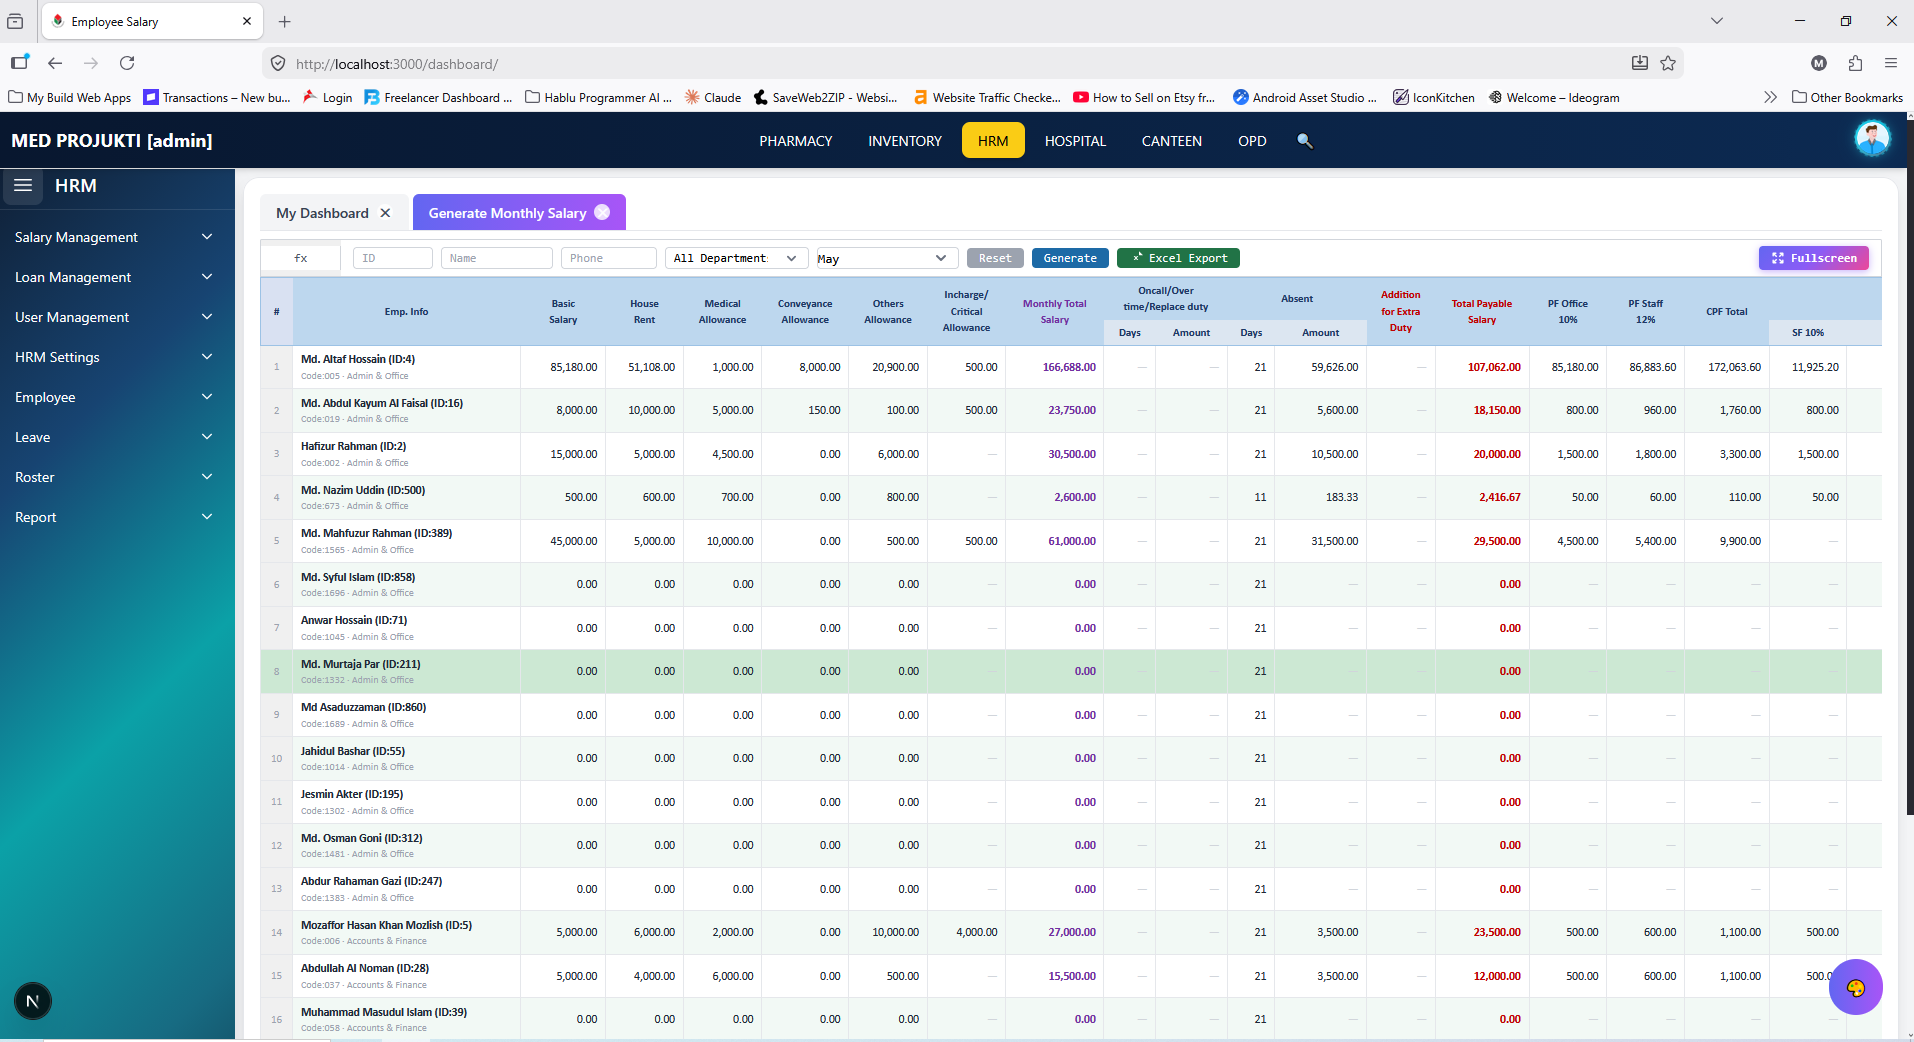Expand the Loan Management menu
1914x1042 pixels.
[x=114, y=277]
